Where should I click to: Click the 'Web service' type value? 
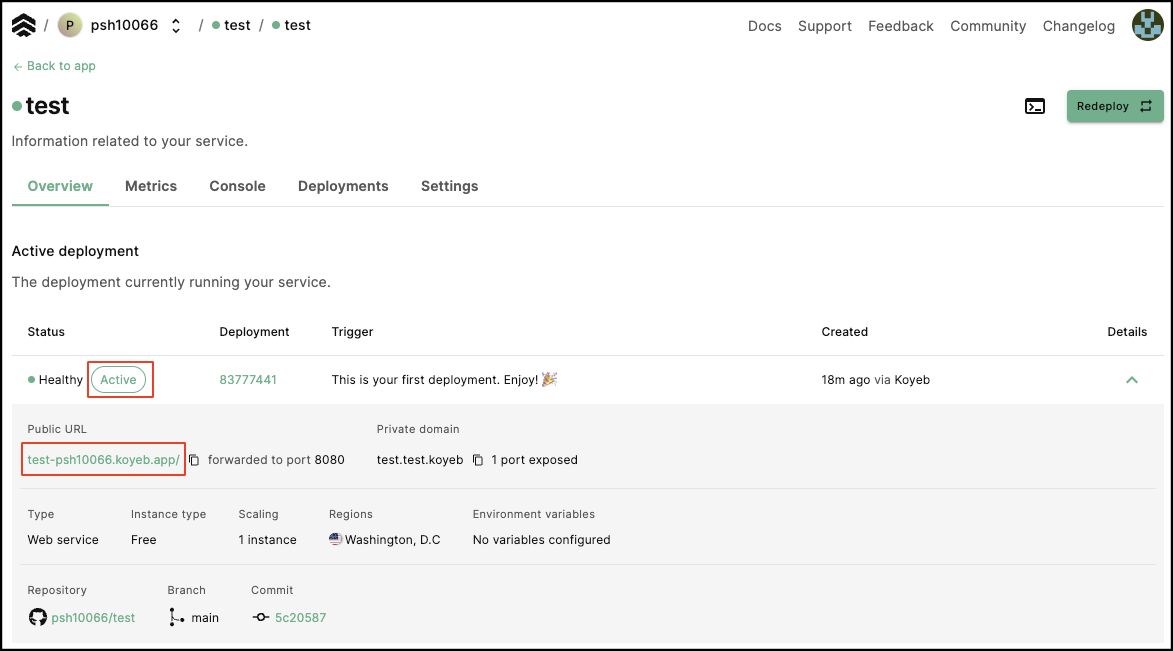coord(63,540)
